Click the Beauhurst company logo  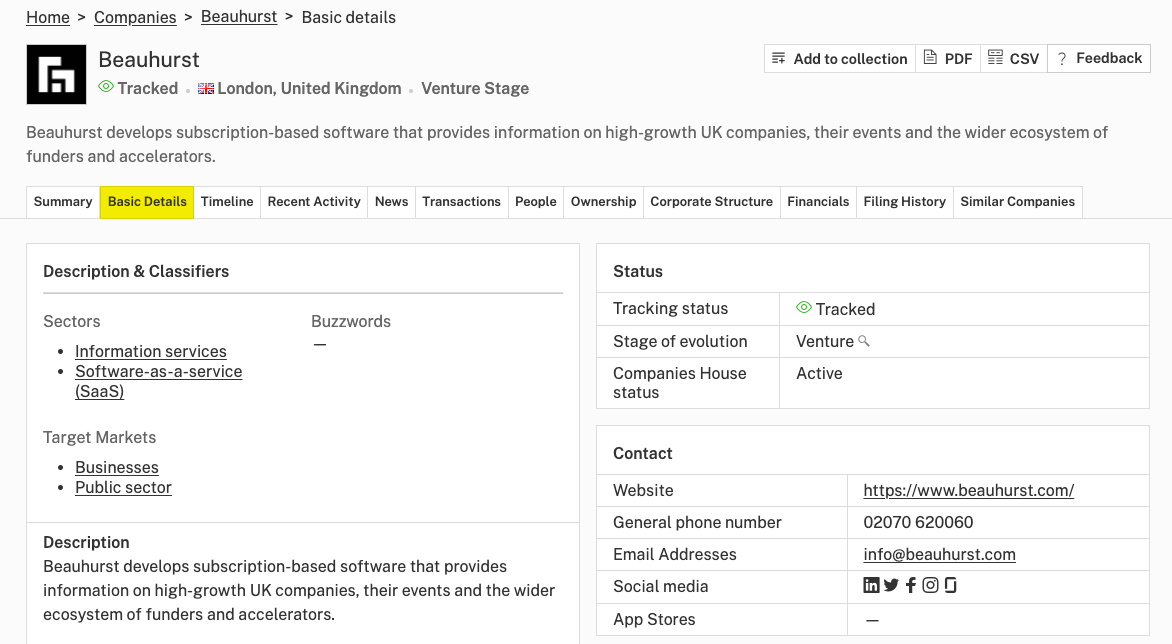56,75
